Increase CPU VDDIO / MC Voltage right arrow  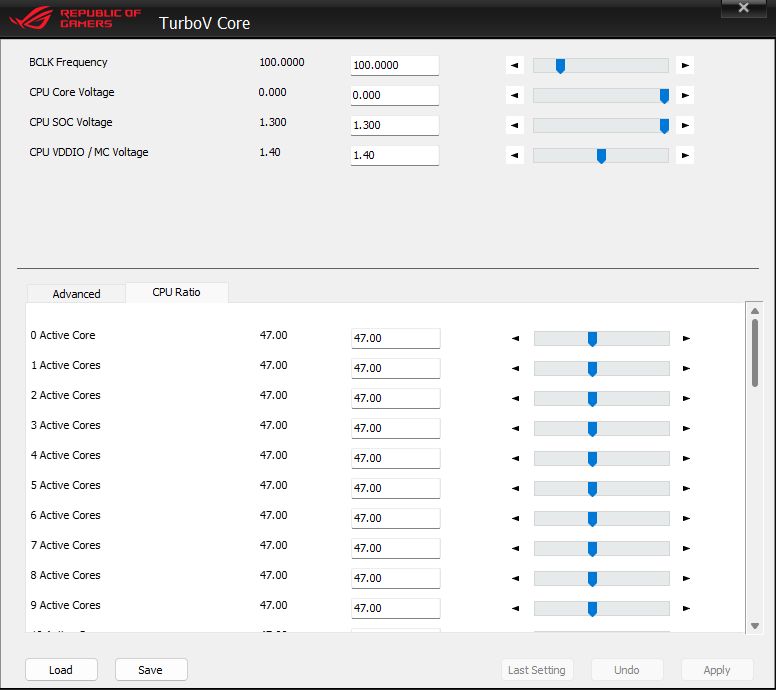click(685, 155)
